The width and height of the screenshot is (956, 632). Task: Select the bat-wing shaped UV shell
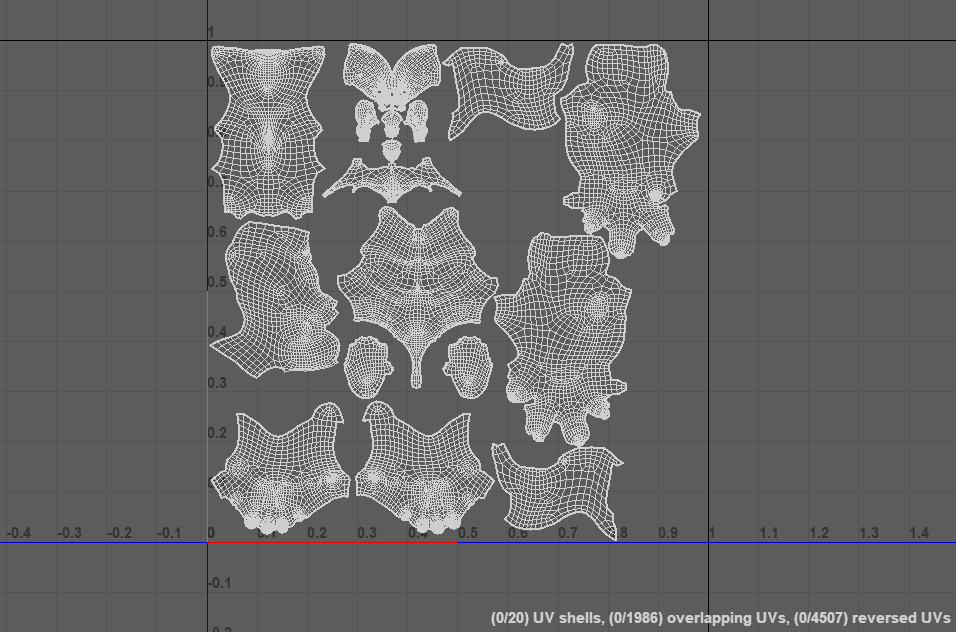391,181
